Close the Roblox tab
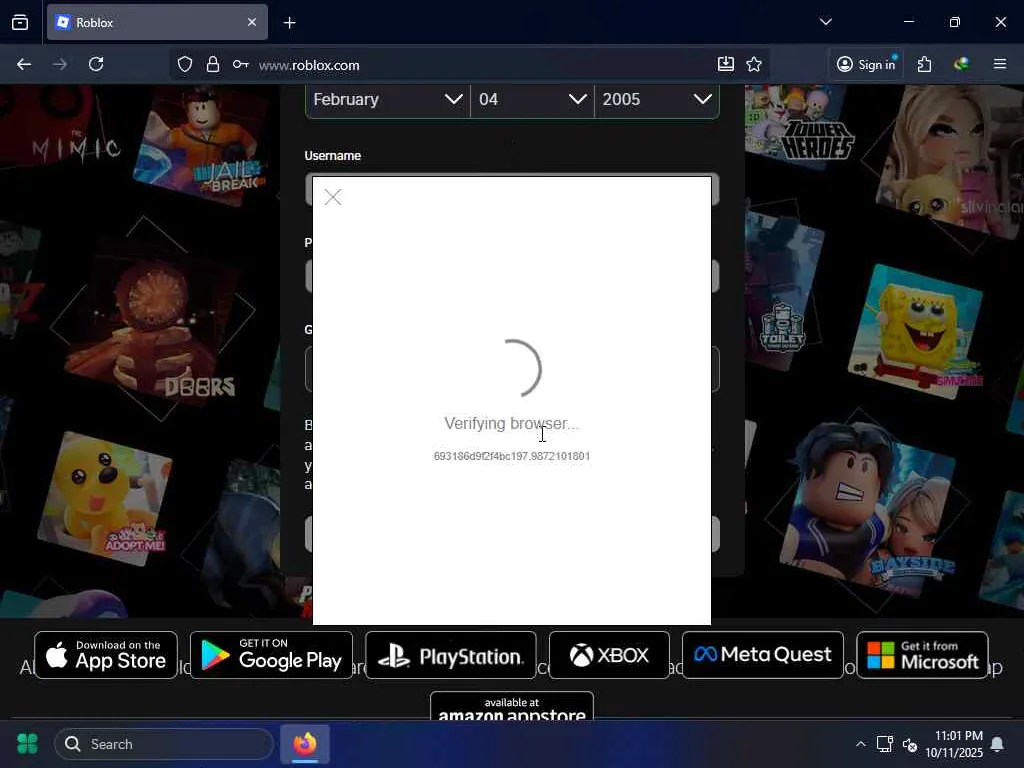The height and width of the screenshot is (768, 1024). point(252,22)
